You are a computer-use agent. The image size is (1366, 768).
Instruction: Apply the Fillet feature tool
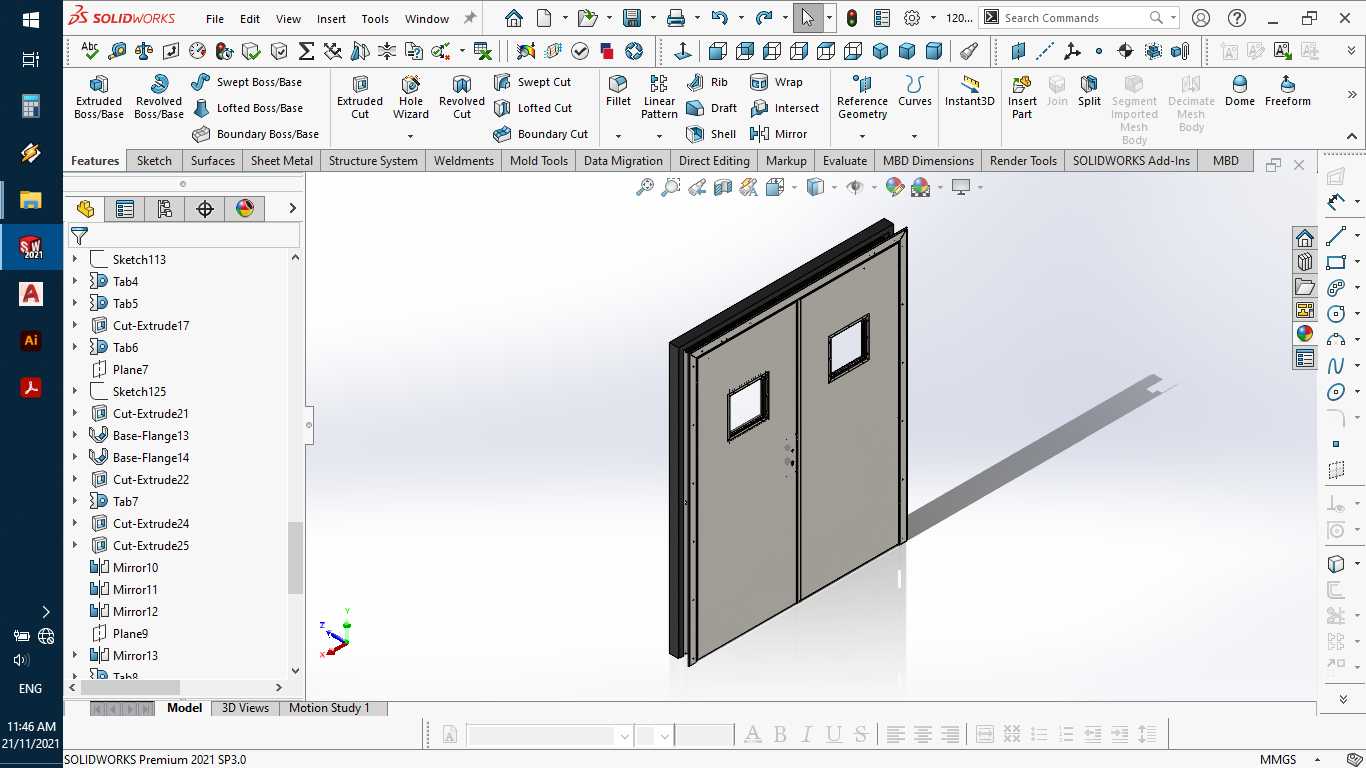pos(618,91)
